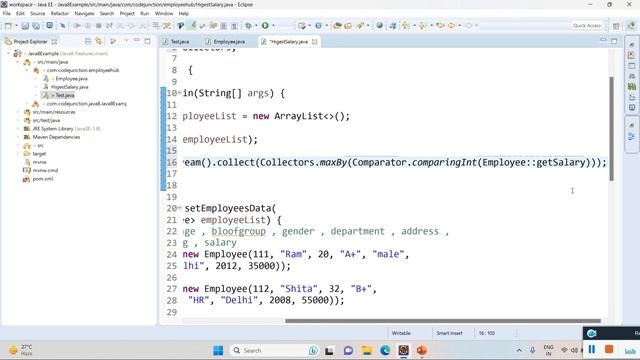Open the Navigate menu
Image resolution: width=640 pixels, height=360 pixels.
point(84,13)
